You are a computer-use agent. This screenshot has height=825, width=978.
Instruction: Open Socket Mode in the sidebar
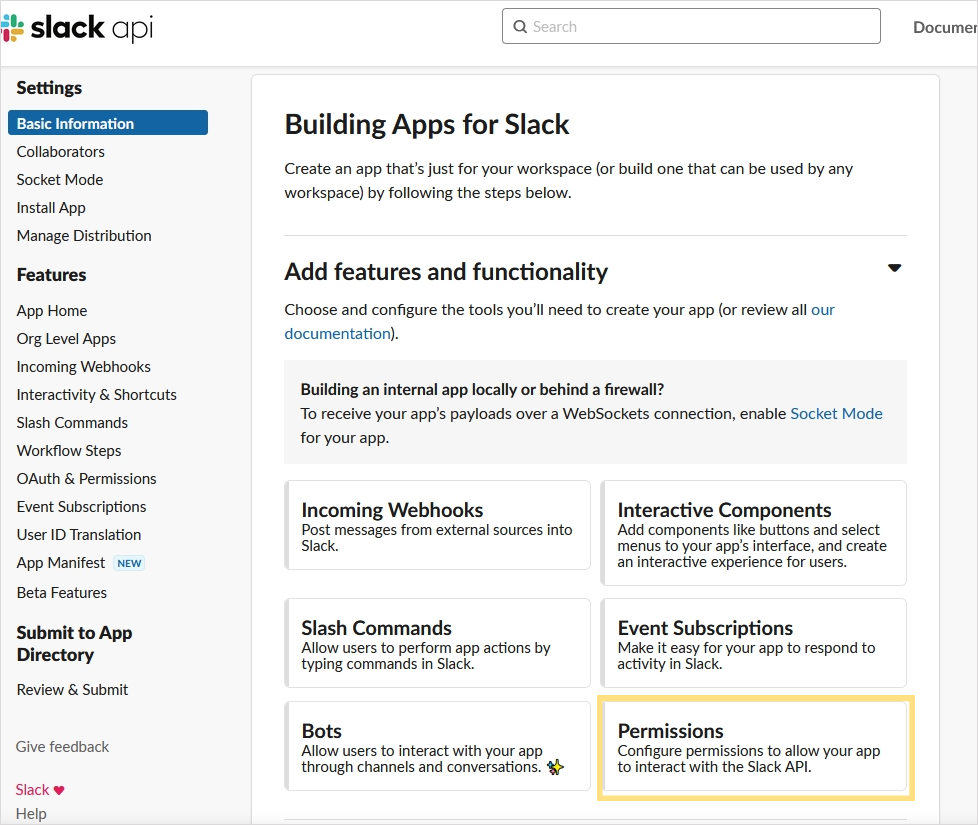[60, 180]
